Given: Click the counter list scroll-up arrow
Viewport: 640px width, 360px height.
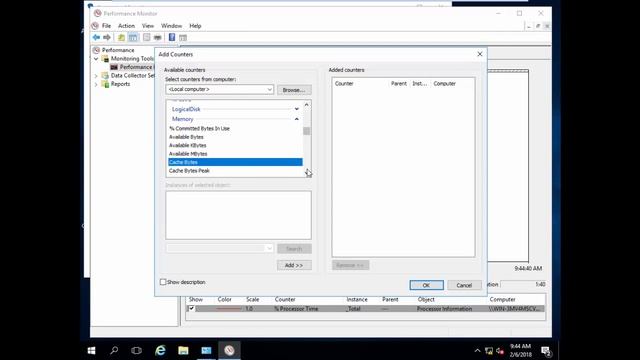Looking at the screenshot, I should pyautogui.click(x=307, y=105).
